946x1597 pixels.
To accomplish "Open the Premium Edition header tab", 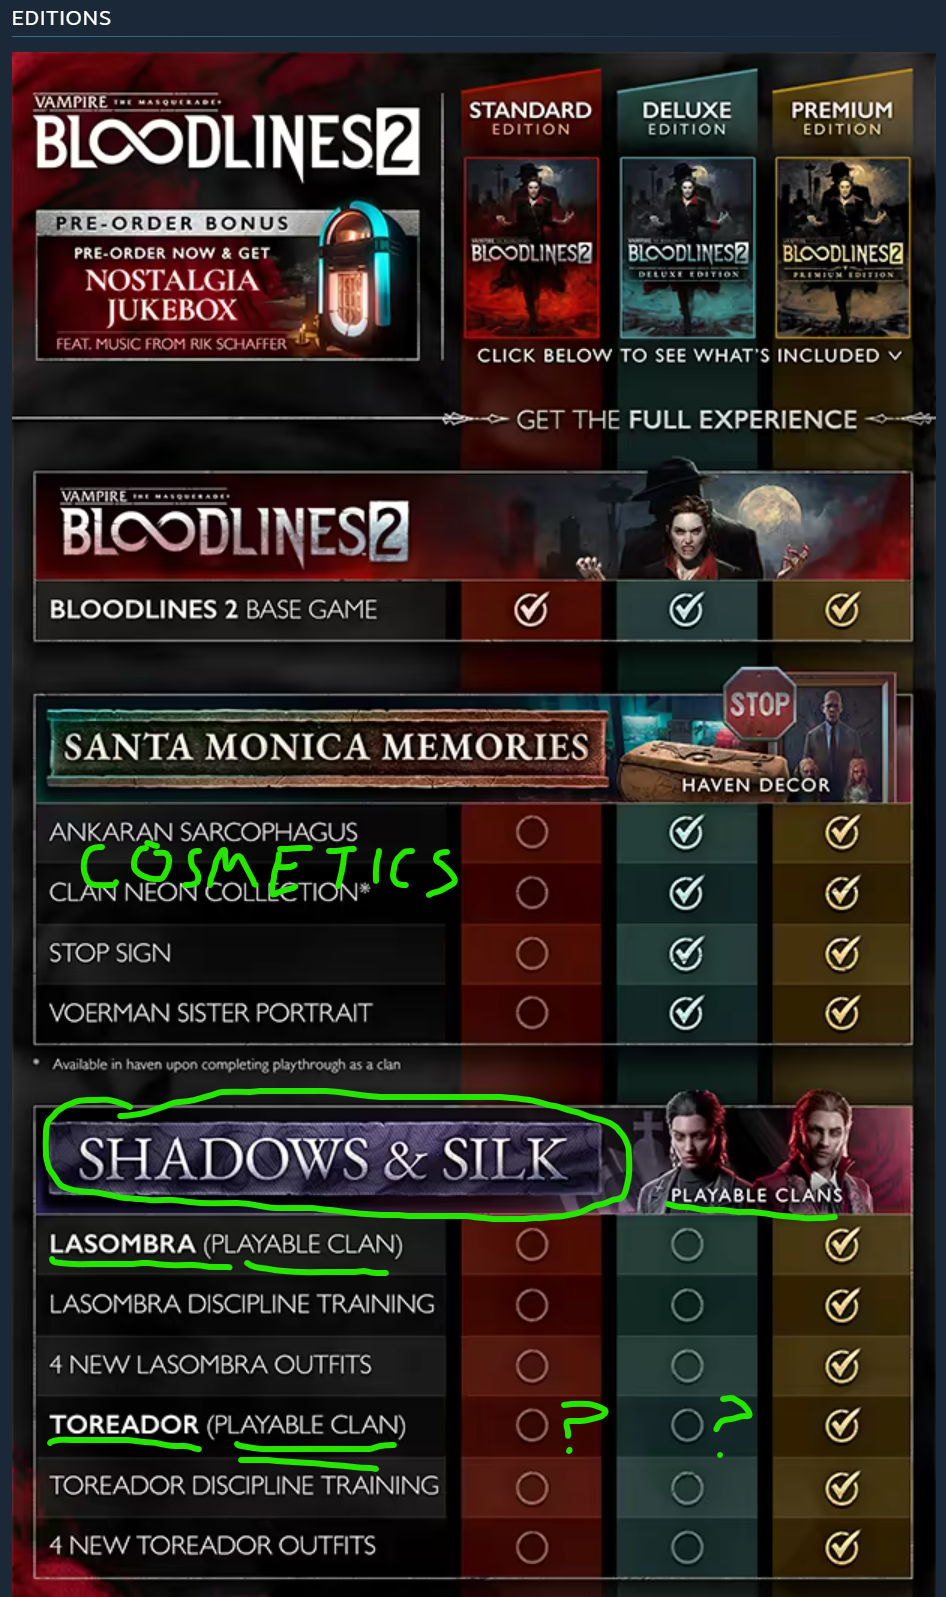I will point(842,117).
